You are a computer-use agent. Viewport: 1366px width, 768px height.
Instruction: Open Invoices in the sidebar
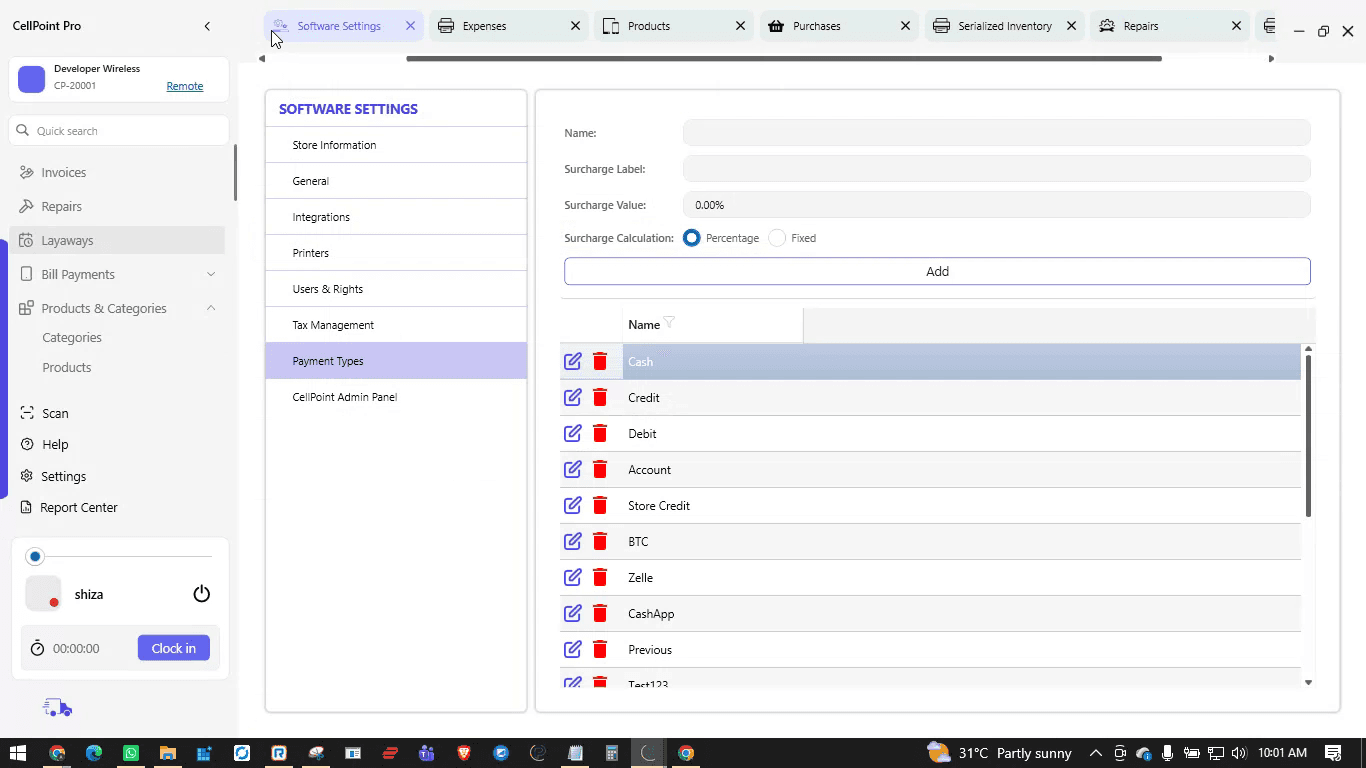pos(118,172)
